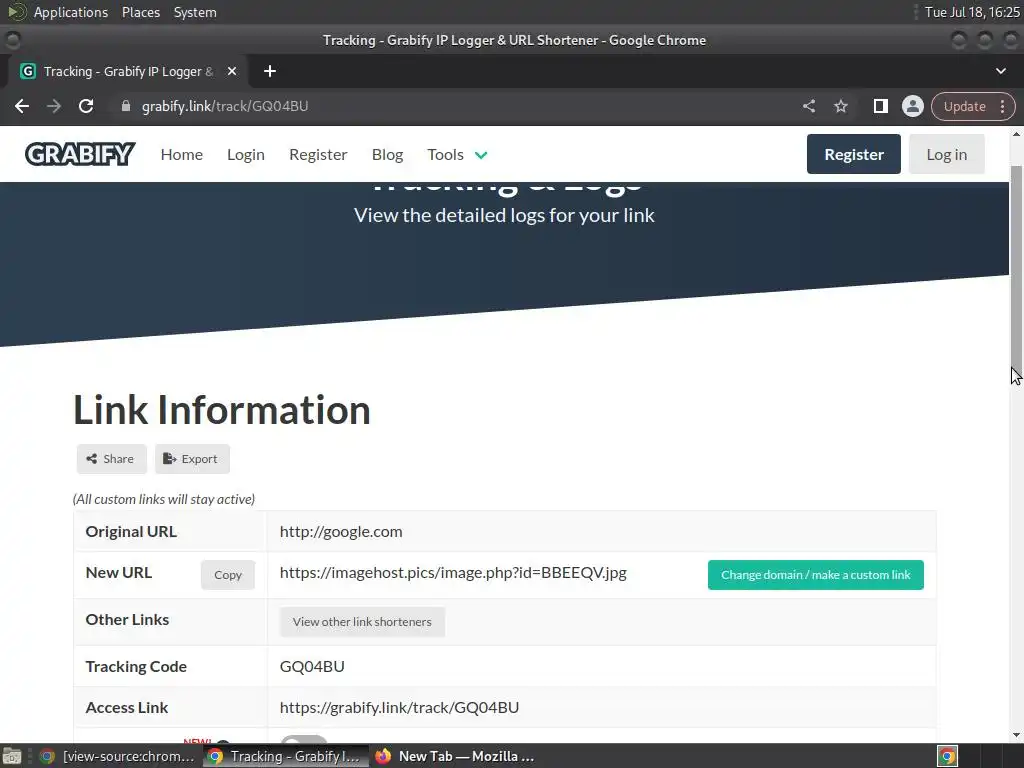
Task: Toggle the switch below Access Link
Action: pyautogui.click(x=304, y=739)
